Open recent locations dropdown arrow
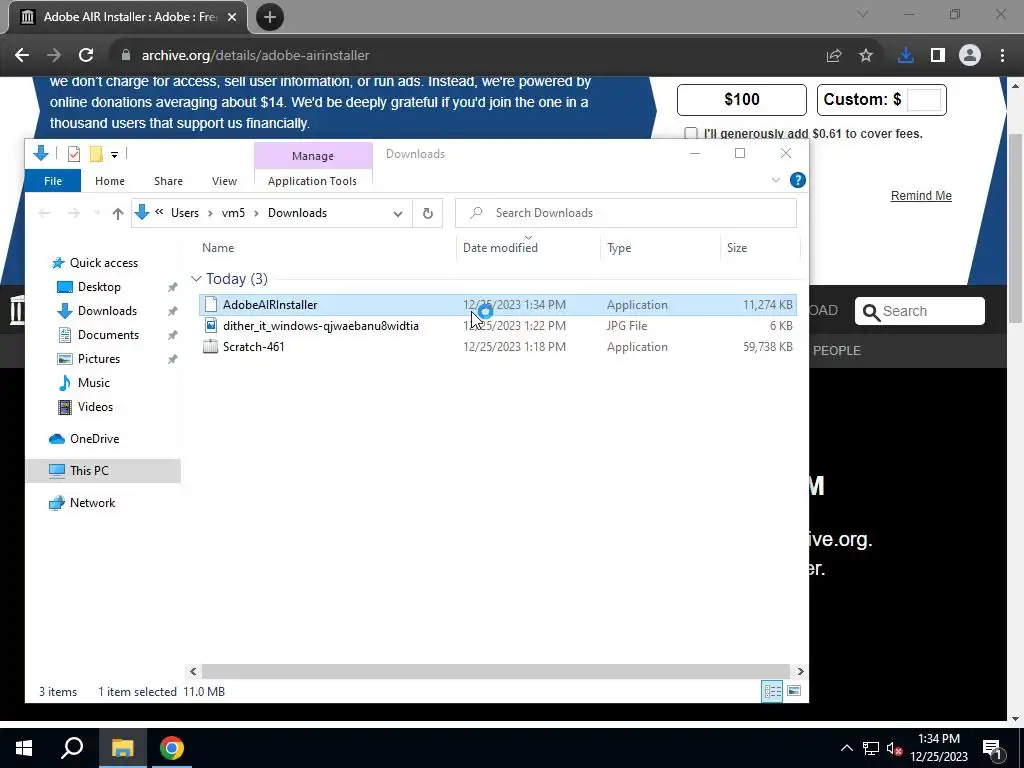The image size is (1024, 768). click(97, 214)
